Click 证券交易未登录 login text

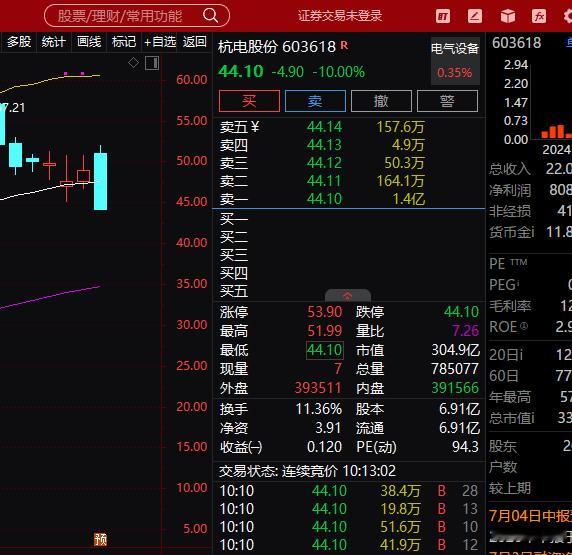(x=340, y=16)
